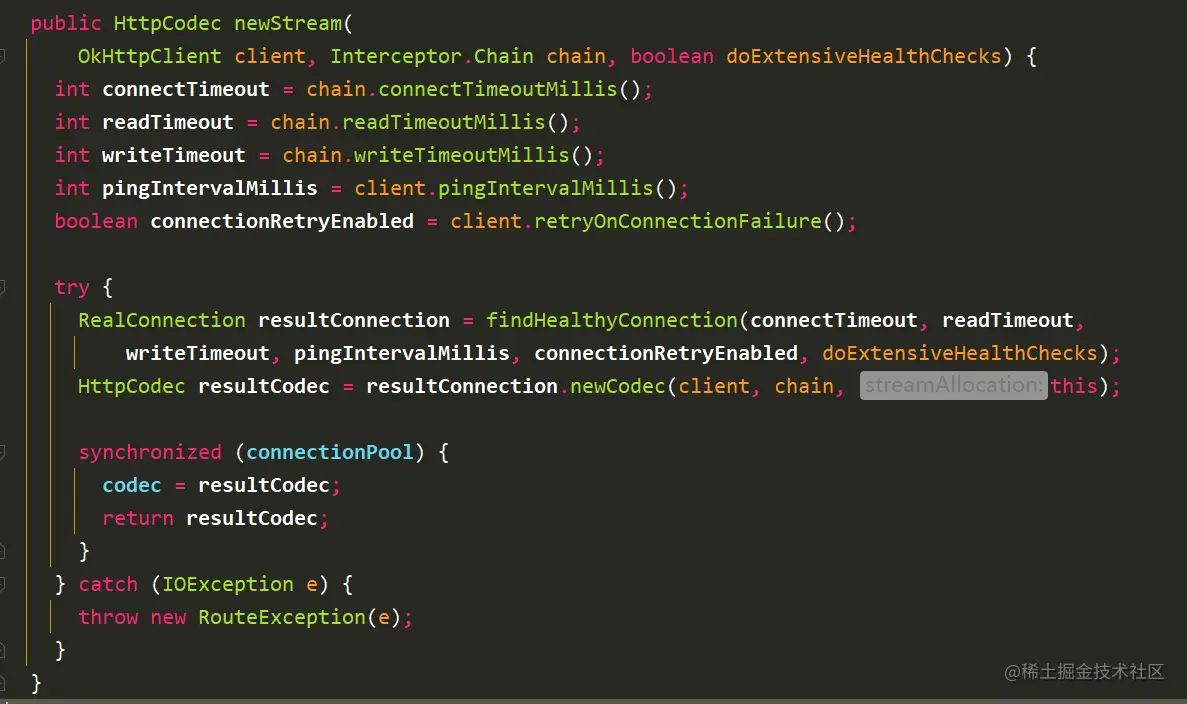Click the new keyword before RouteException
The image size is (1187, 704).
168,618
